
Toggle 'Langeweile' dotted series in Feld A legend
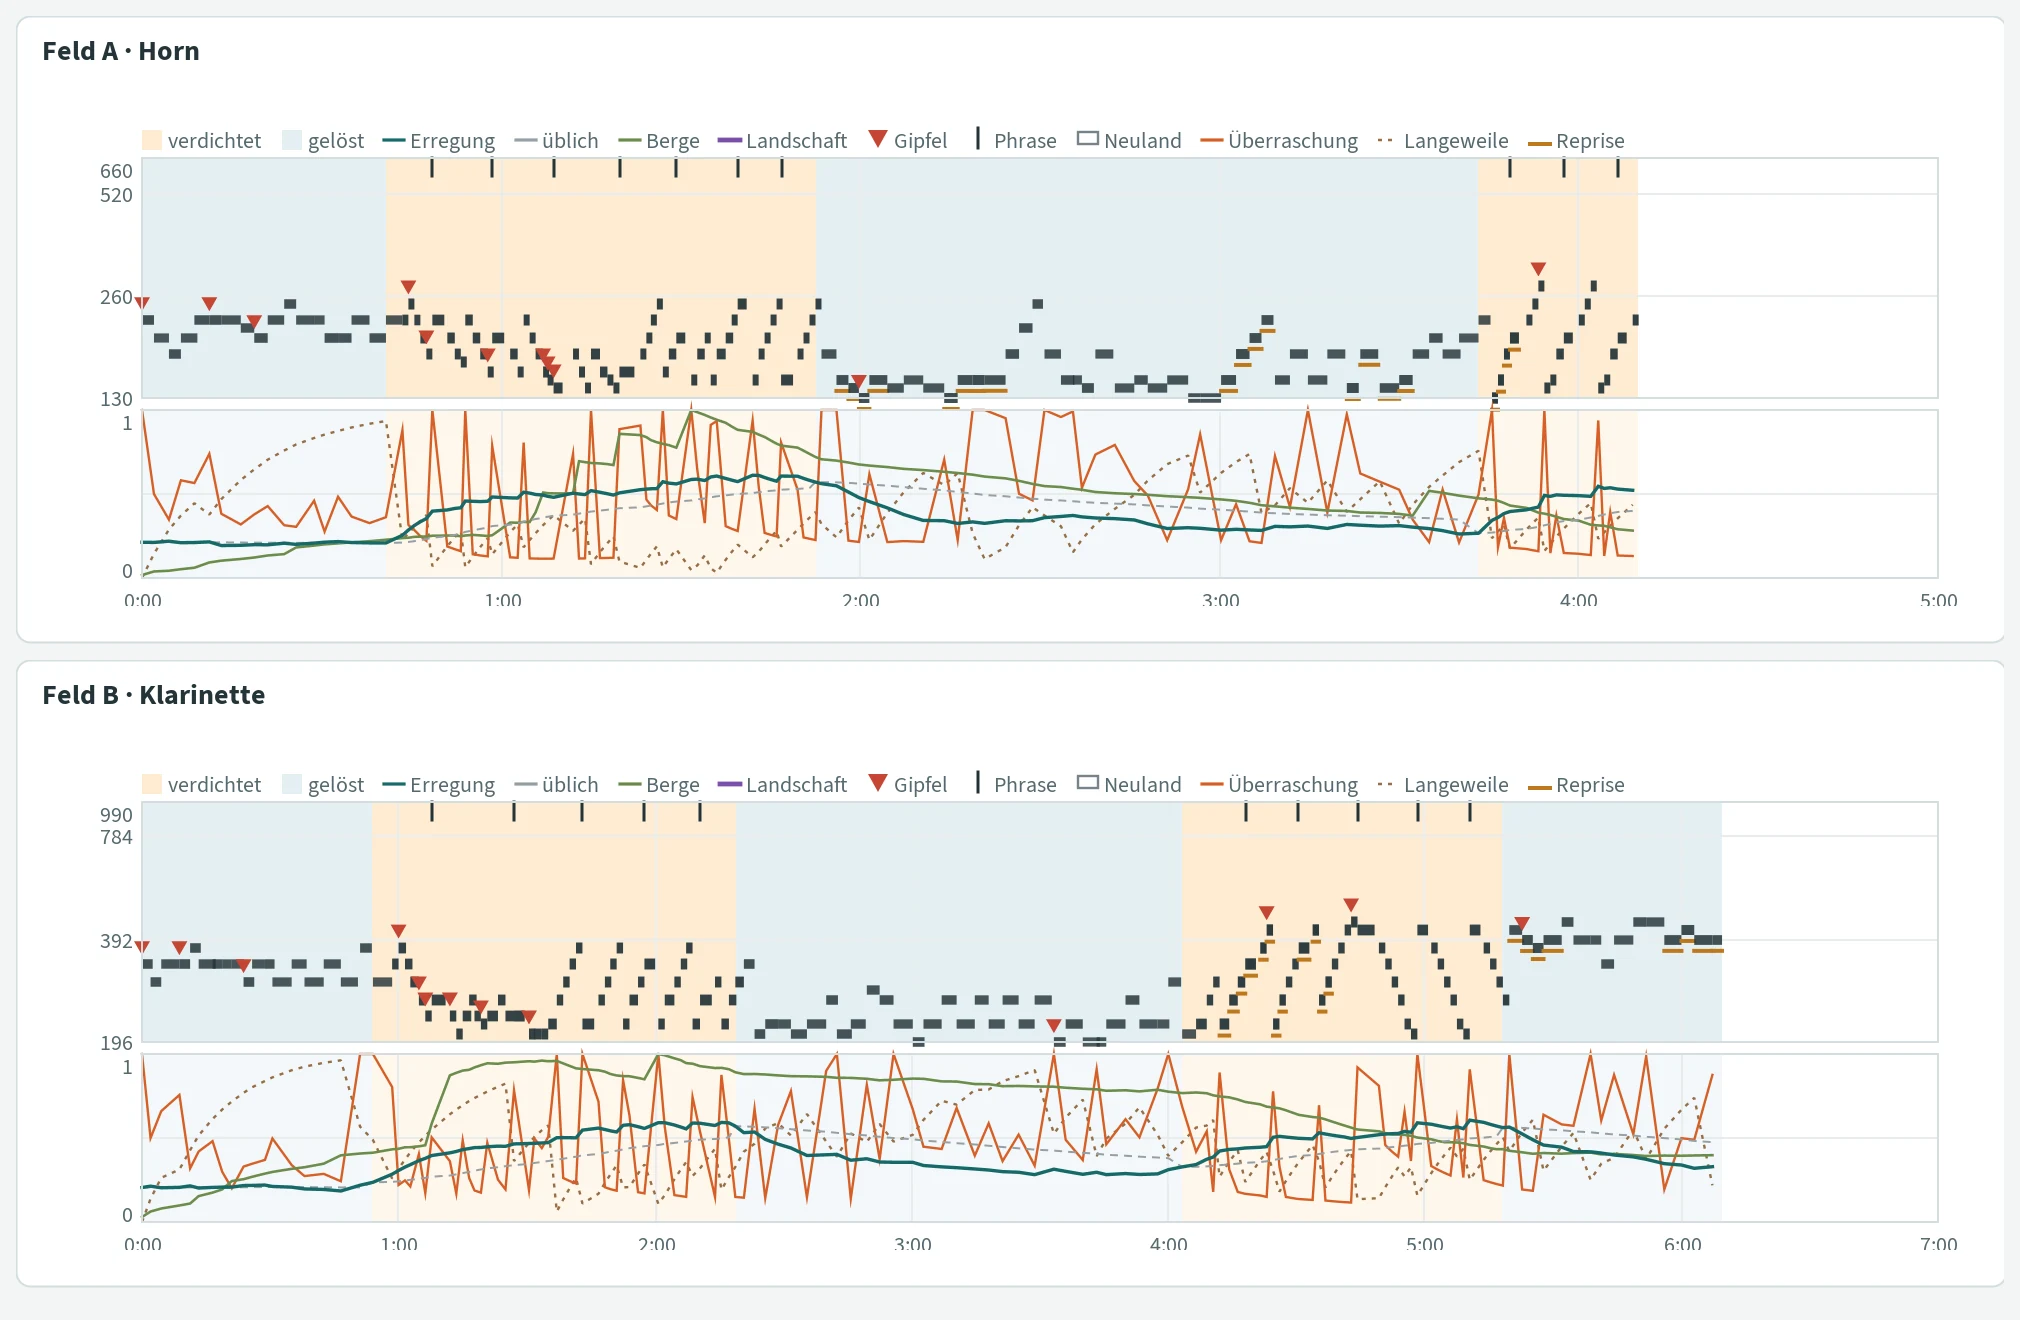[x=1443, y=141]
